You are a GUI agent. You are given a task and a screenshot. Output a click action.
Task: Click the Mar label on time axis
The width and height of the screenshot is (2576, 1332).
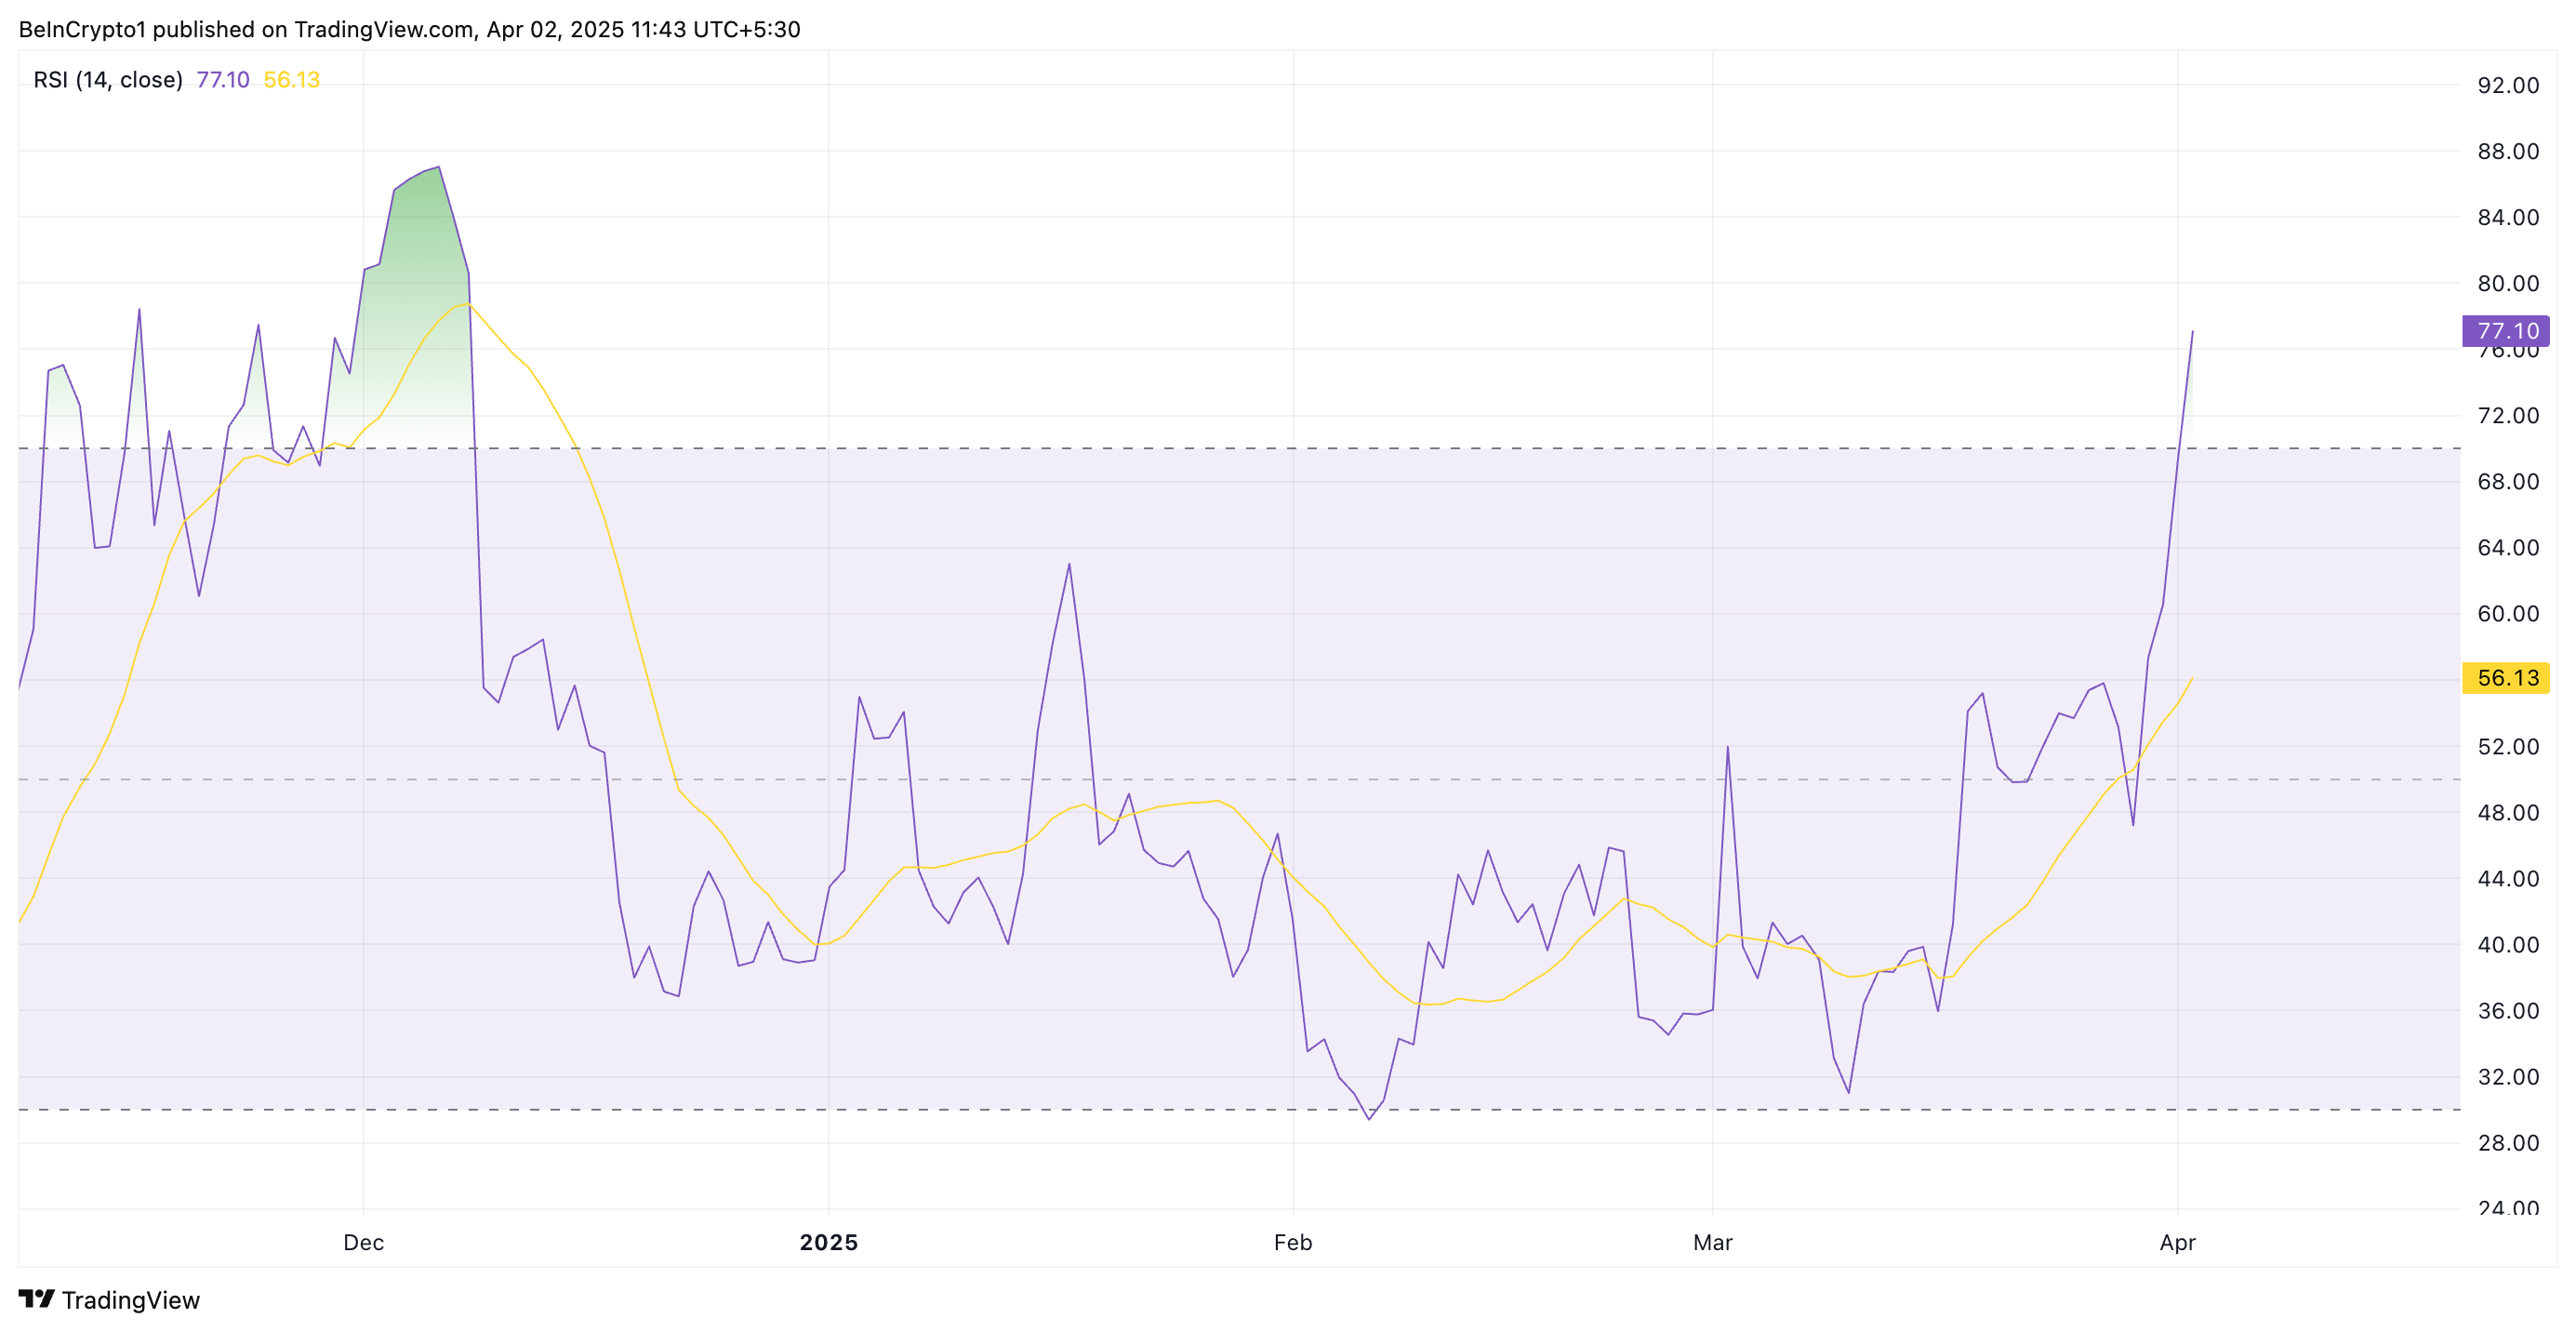tap(1712, 1242)
